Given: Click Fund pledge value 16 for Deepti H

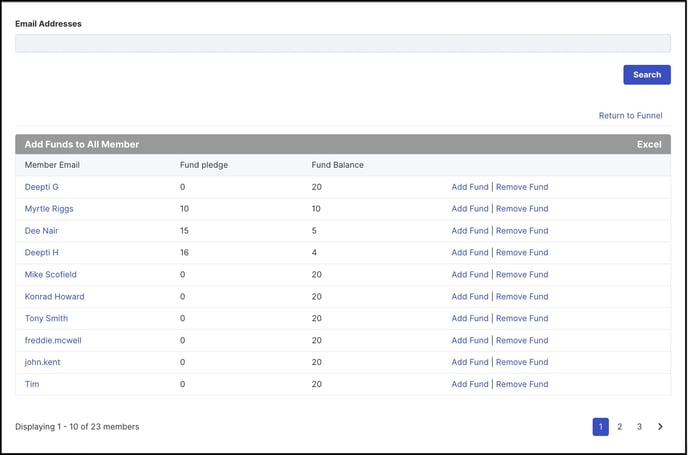Looking at the screenshot, I should pos(184,252).
